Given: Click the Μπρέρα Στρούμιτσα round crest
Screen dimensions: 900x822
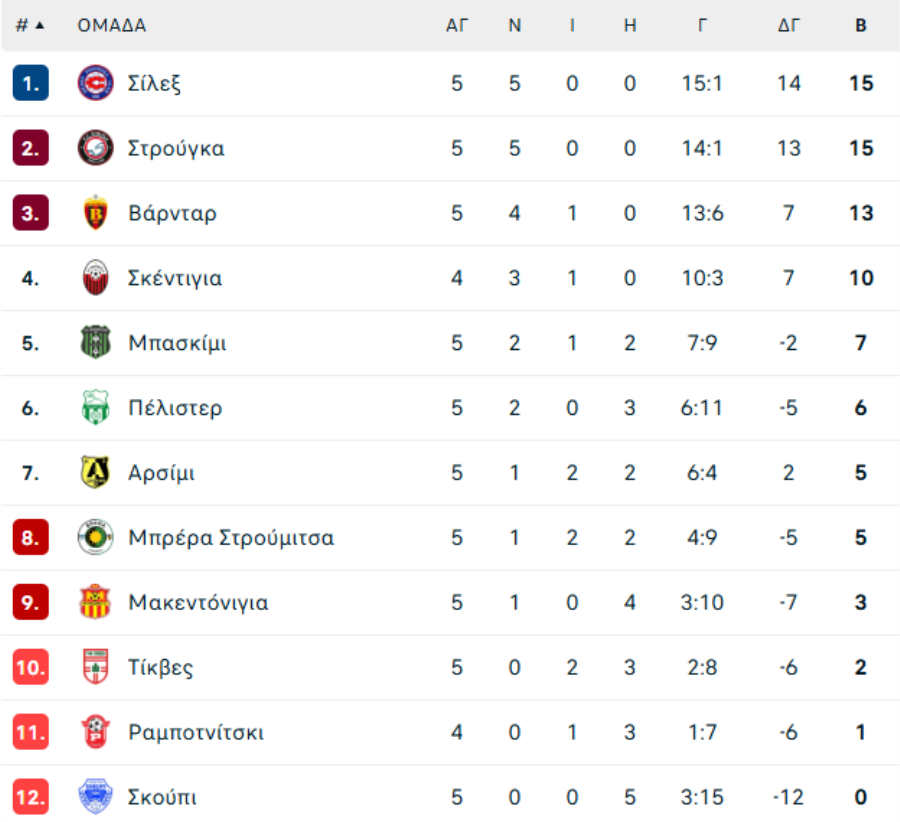Looking at the screenshot, I should pos(95,537).
